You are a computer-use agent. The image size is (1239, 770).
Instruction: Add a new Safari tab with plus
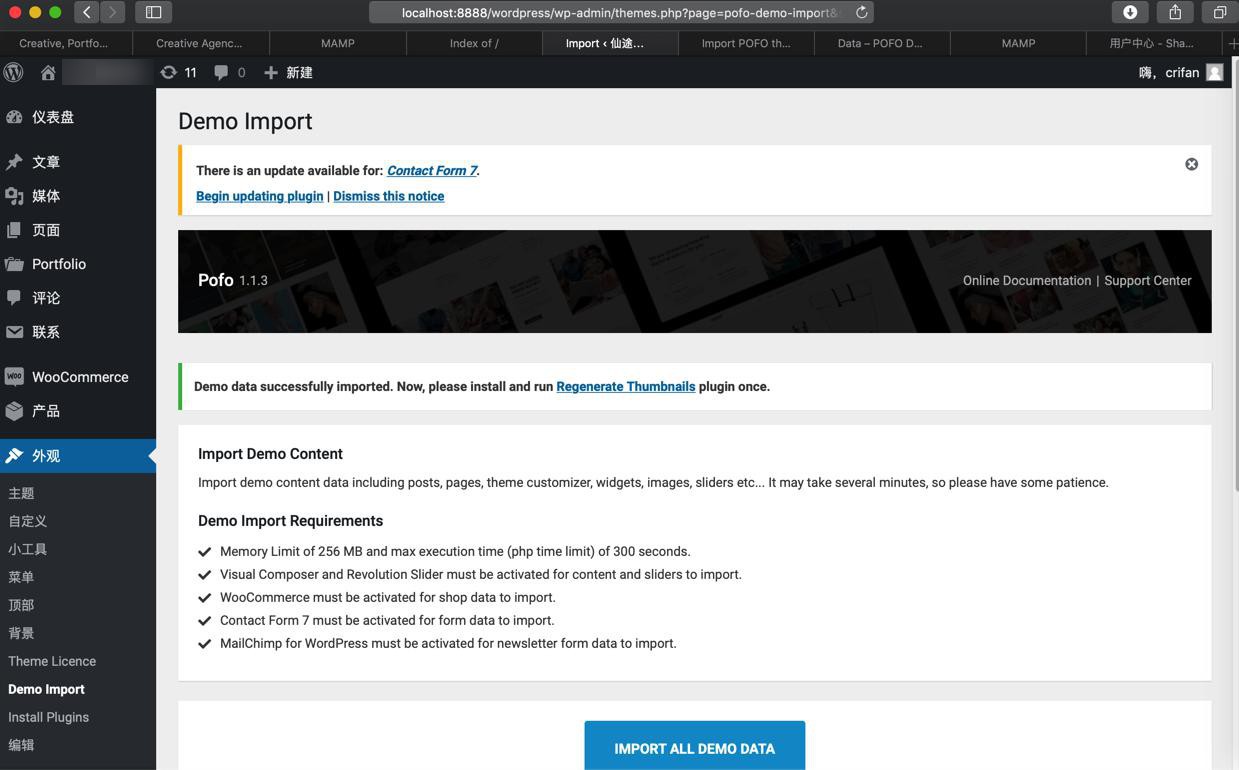tap(1232, 43)
